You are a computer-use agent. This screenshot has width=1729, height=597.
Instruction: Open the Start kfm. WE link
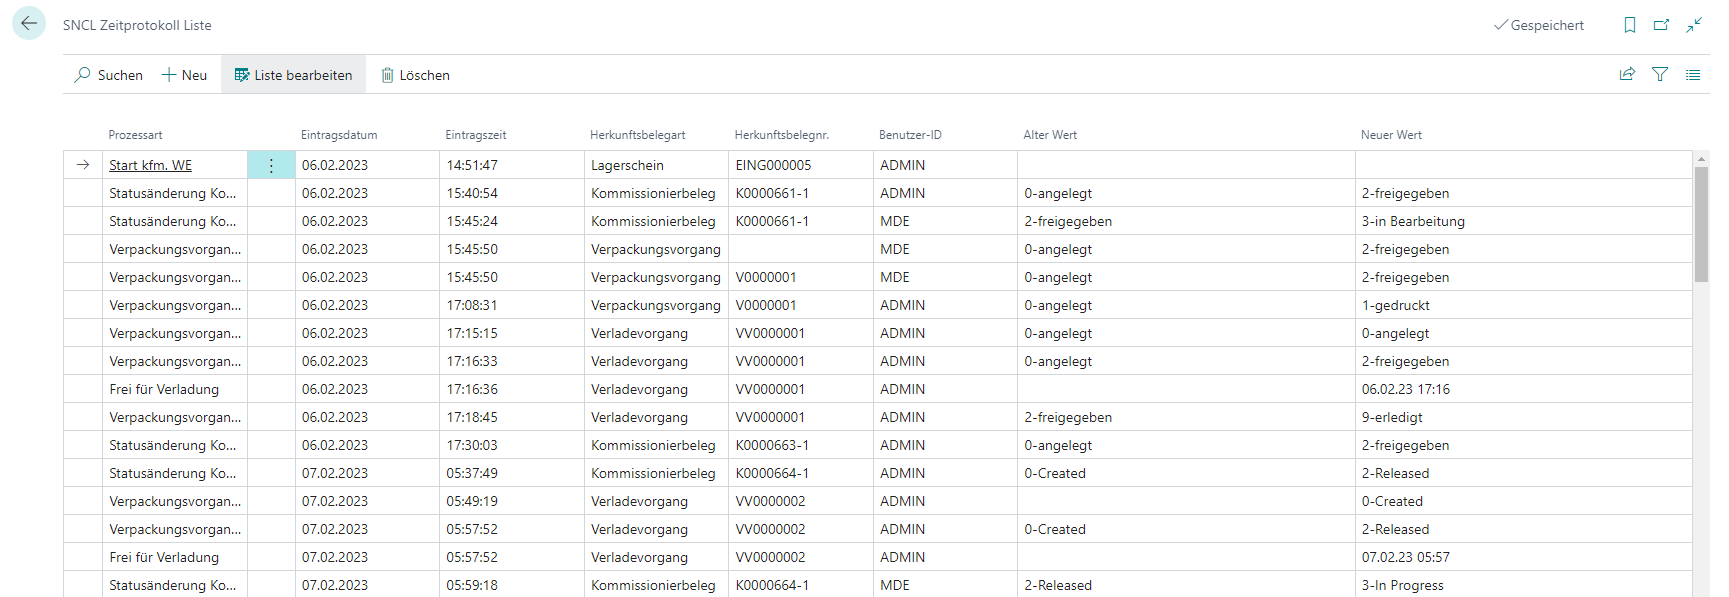point(150,165)
